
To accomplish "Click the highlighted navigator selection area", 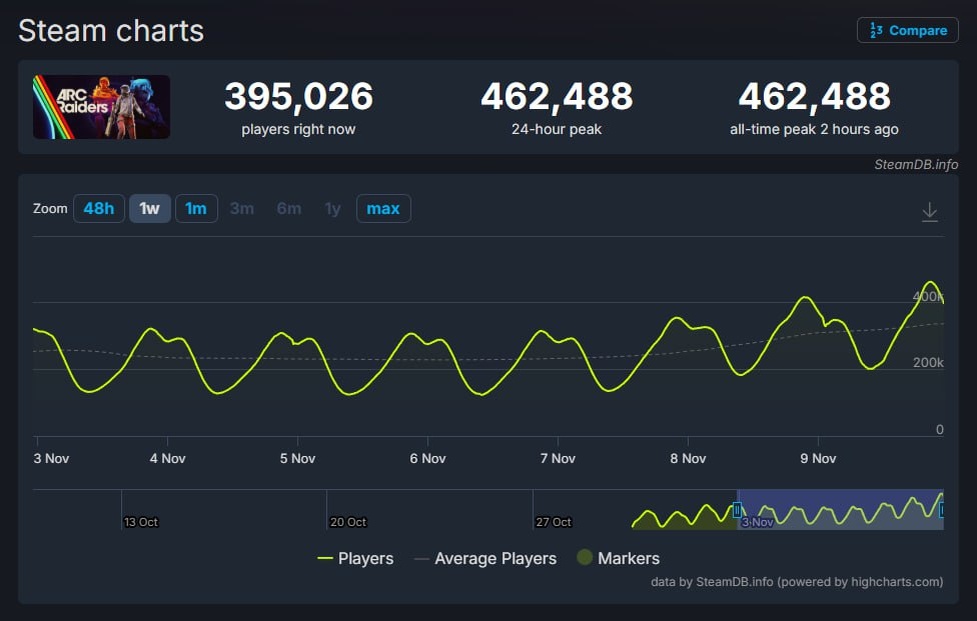I will coord(840,510).
